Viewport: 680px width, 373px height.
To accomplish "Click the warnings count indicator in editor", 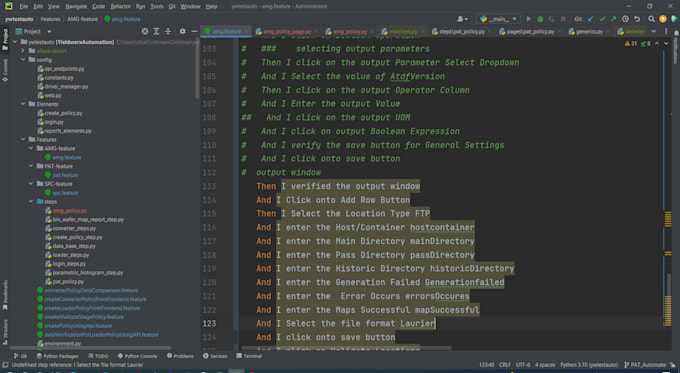I will [631, 44].
